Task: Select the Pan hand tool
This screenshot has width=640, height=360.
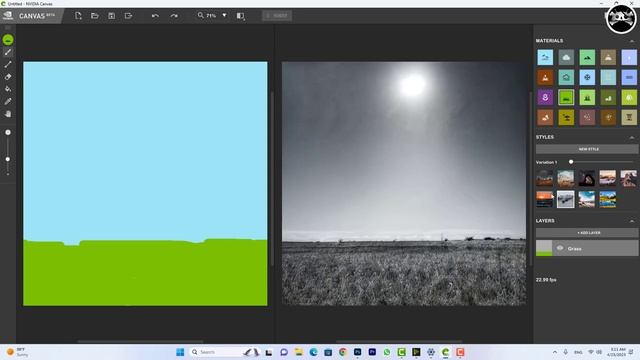Action: (x=8, y=114)
